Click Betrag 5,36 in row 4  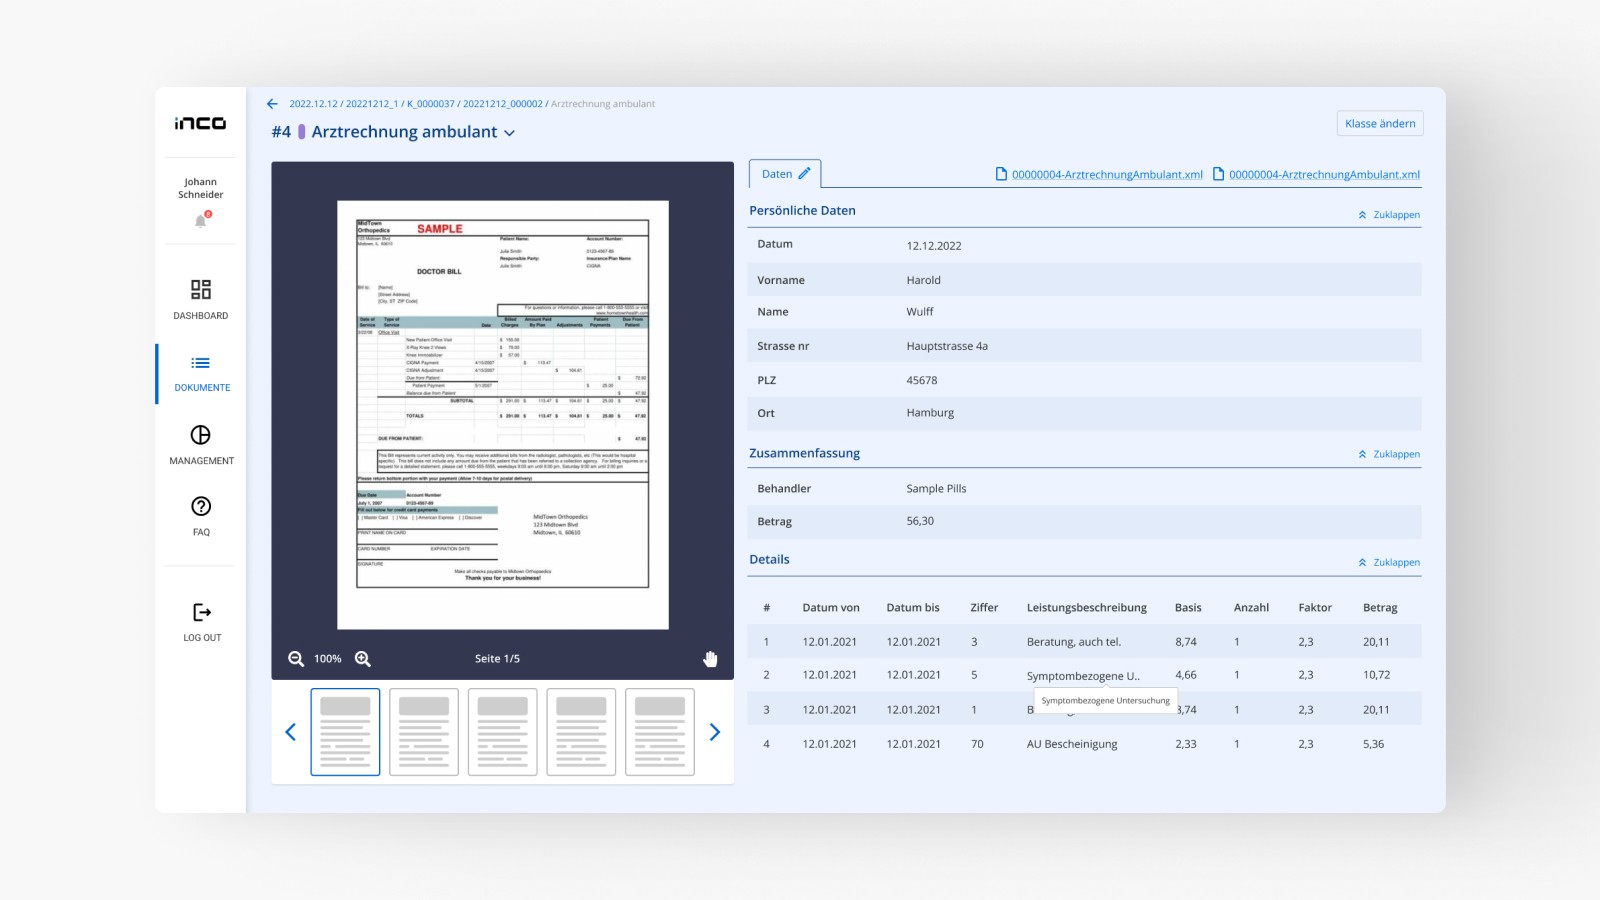[x=1373, y=744]
